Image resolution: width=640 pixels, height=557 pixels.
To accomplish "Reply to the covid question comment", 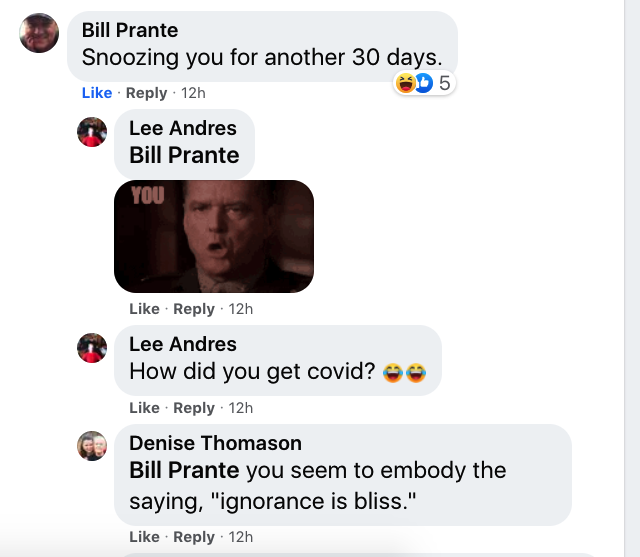I will click(x=194, y=408).
